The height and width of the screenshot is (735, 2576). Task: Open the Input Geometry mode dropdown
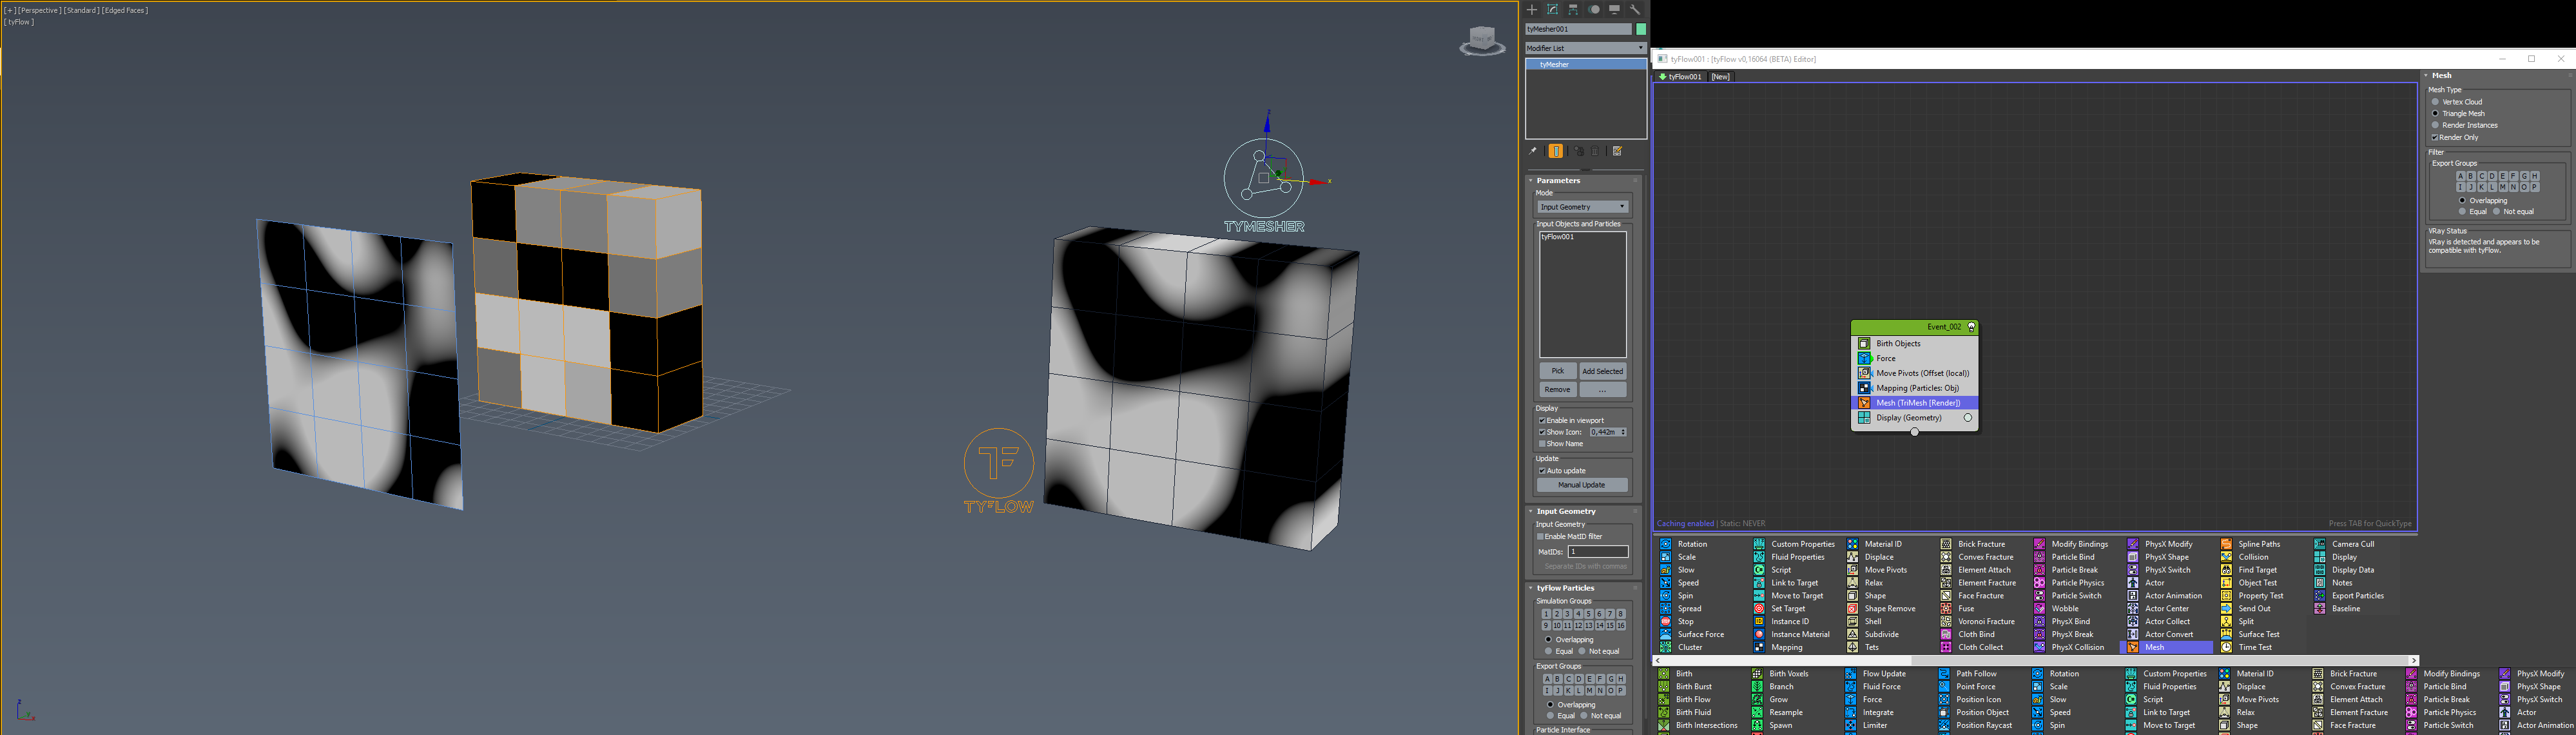1583,206
